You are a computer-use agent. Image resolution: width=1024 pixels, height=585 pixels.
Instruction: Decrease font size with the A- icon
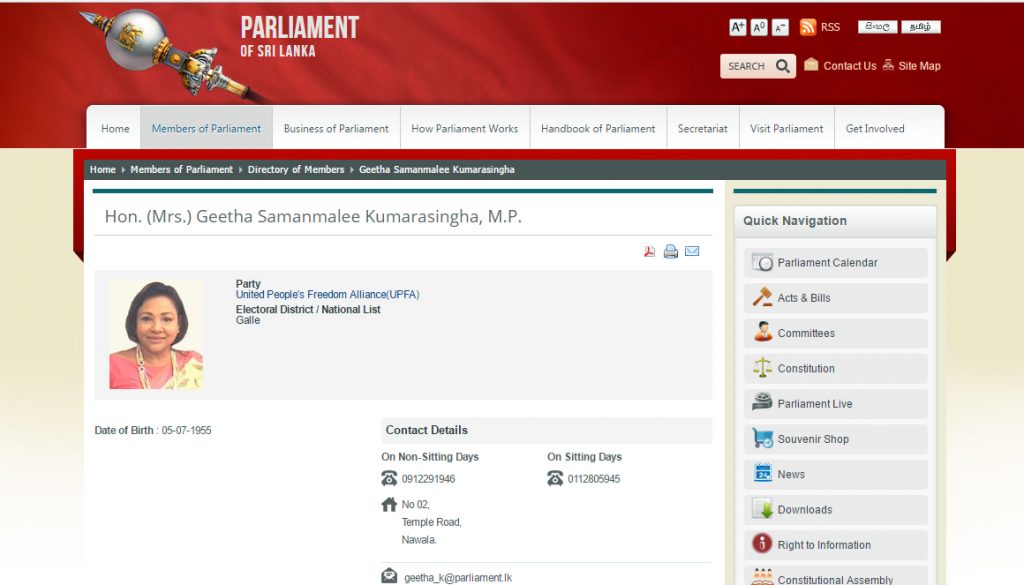click(x=780, y=27)
